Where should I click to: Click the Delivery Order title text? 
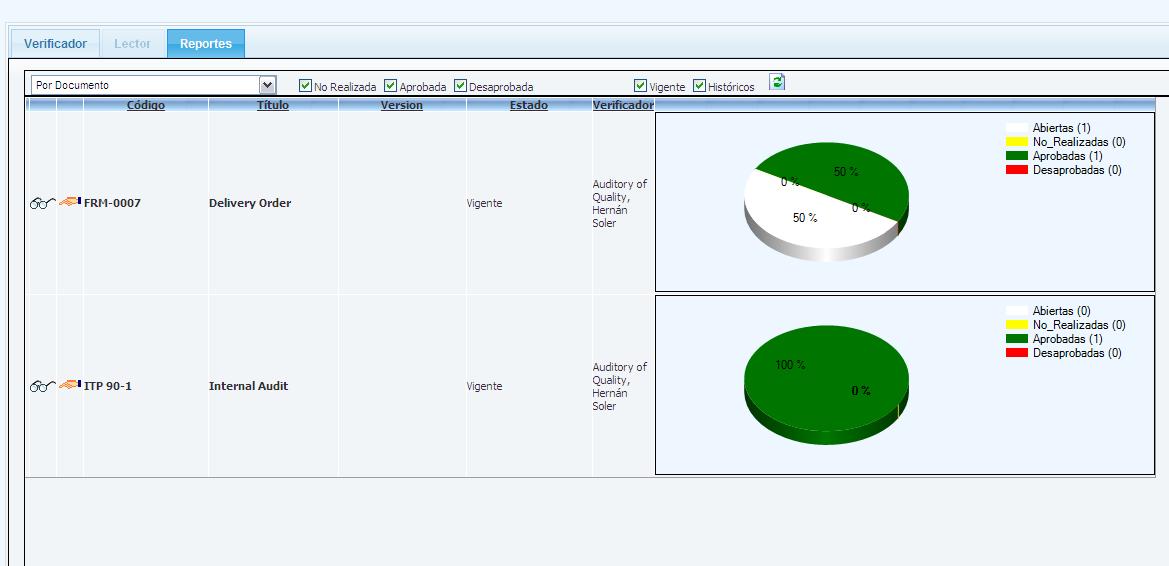250,203
